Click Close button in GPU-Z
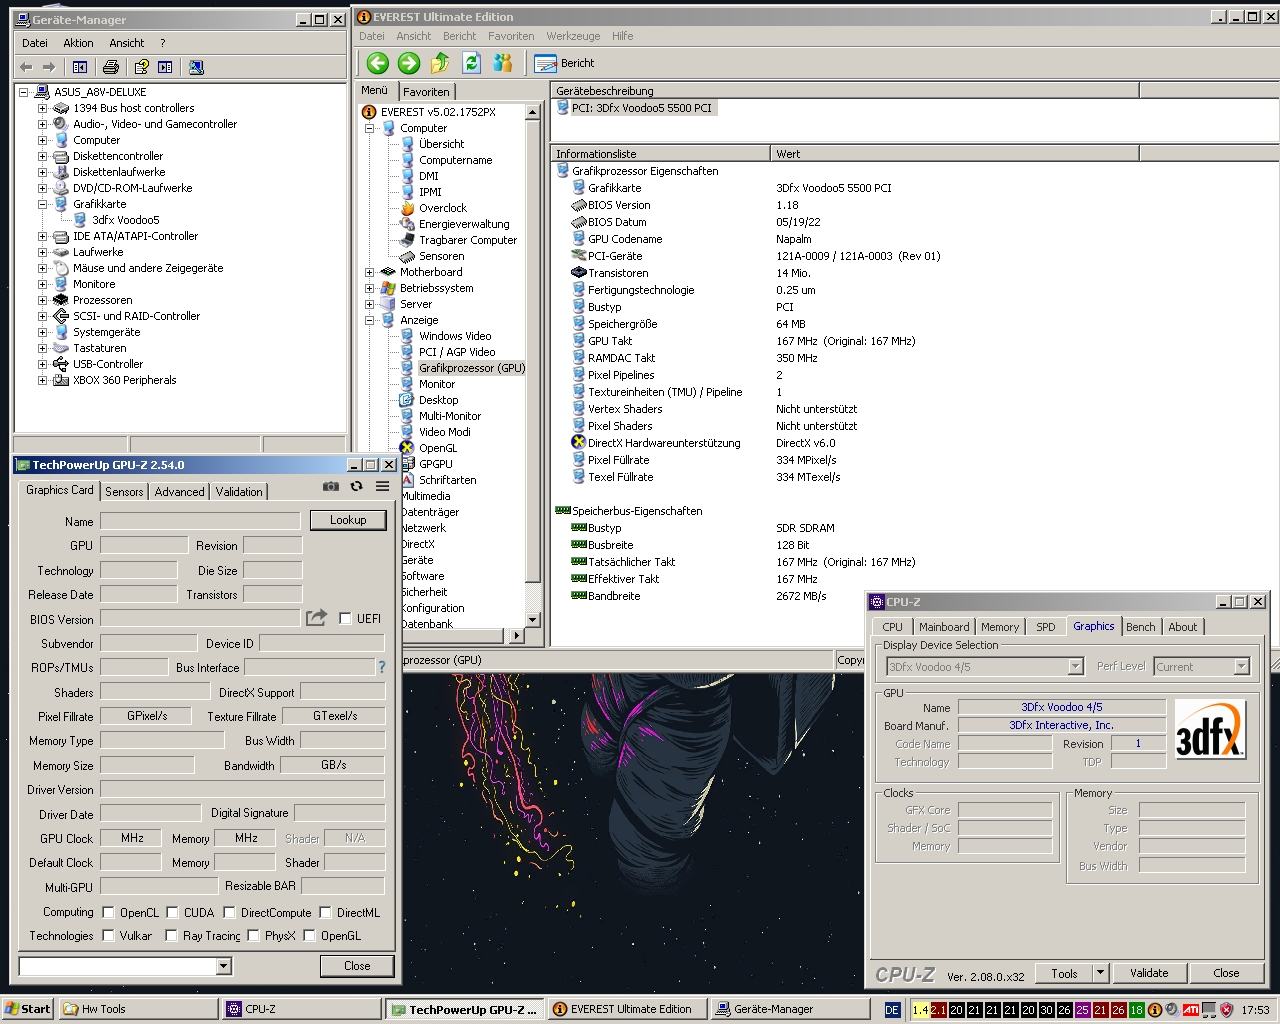 357,966
